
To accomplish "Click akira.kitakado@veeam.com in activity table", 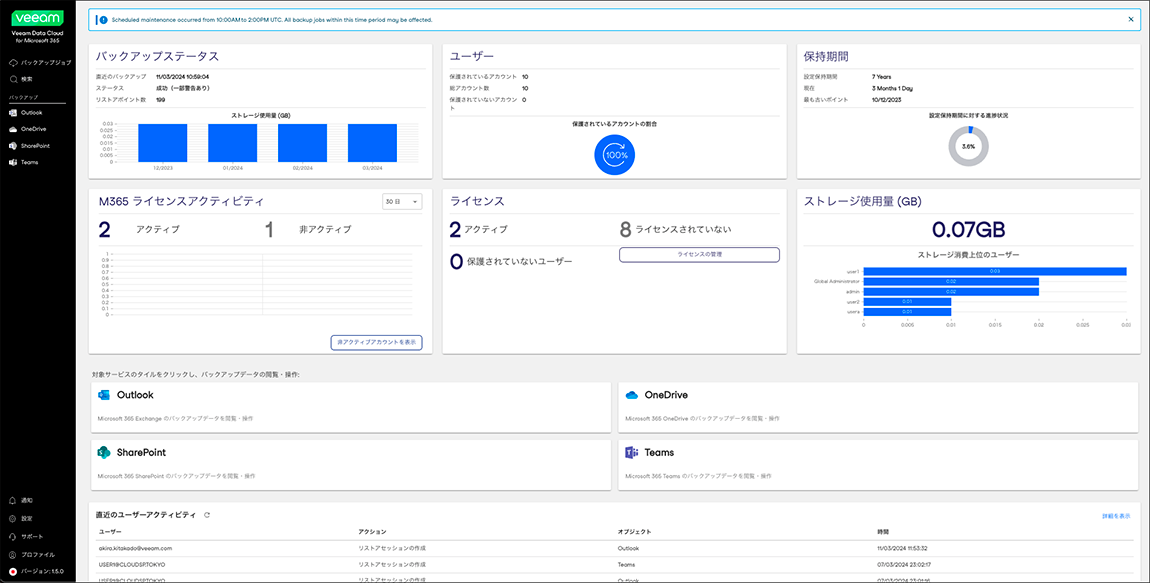I will click(135, 548).
